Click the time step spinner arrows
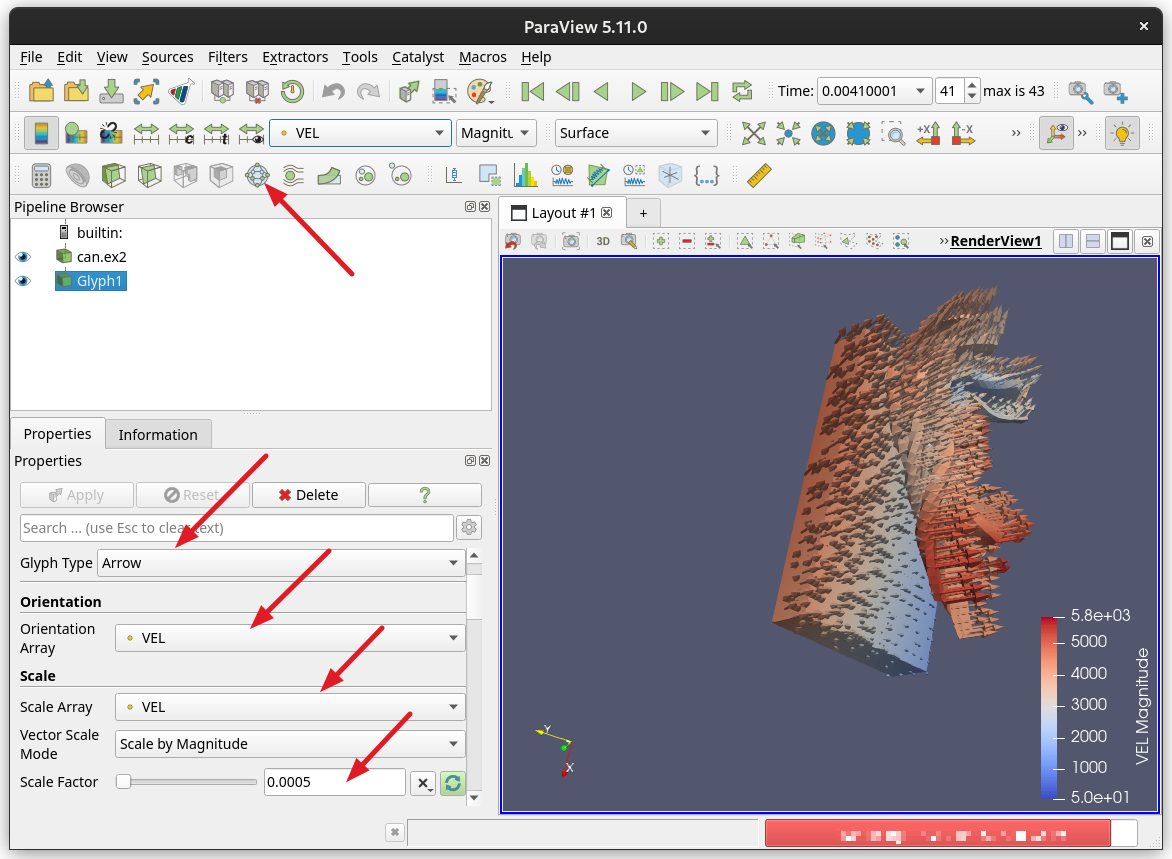Screen dimensions: 1172x859 pyautogui.click(x=972, y=91)
